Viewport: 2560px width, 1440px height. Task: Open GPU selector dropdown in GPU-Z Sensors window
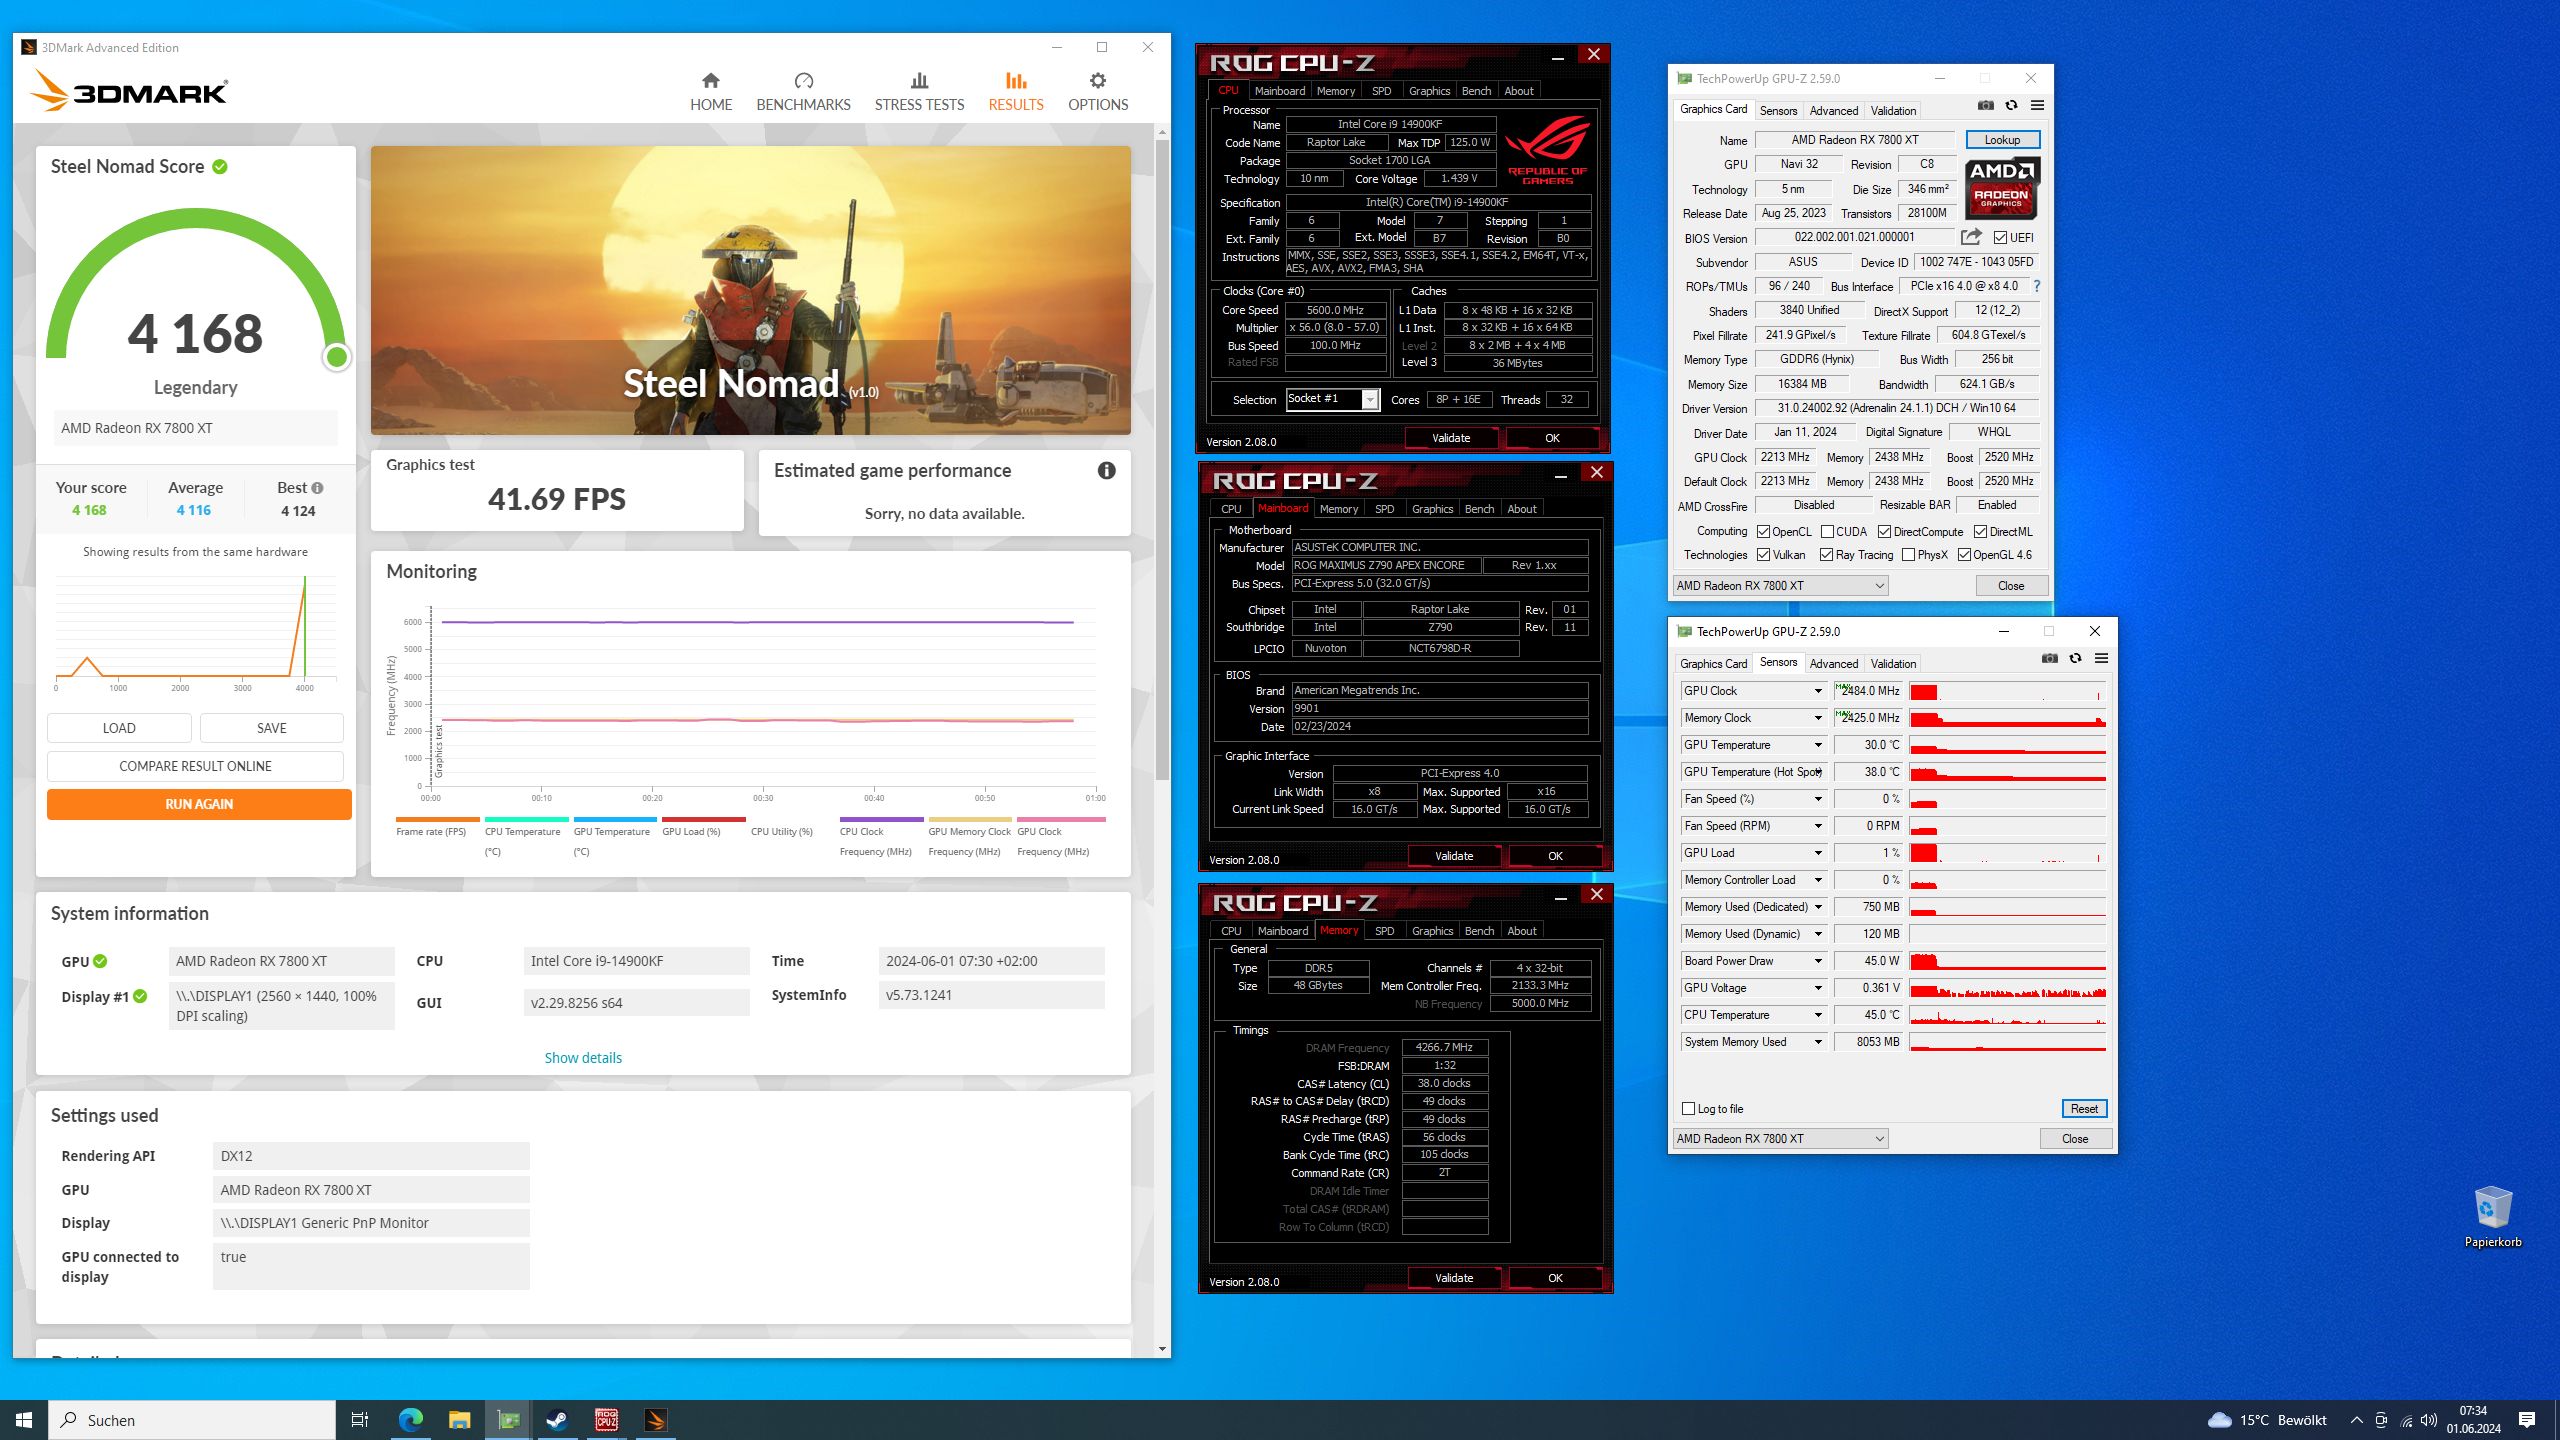(x=1781, y=1139)
